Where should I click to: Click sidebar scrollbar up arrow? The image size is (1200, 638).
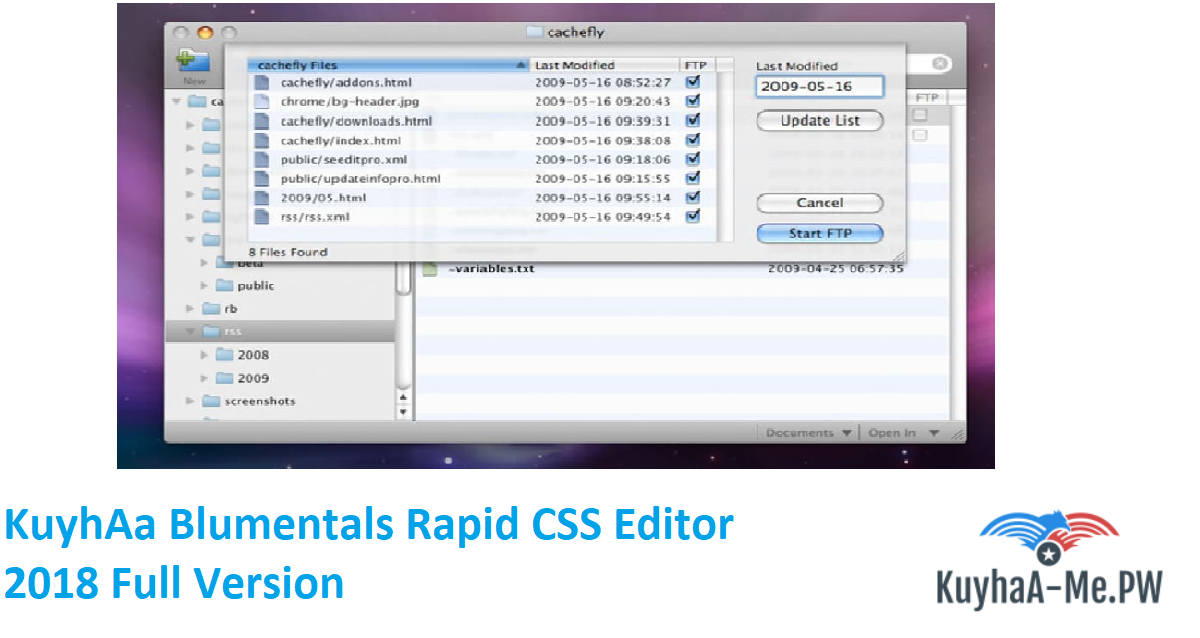(403, 396)
